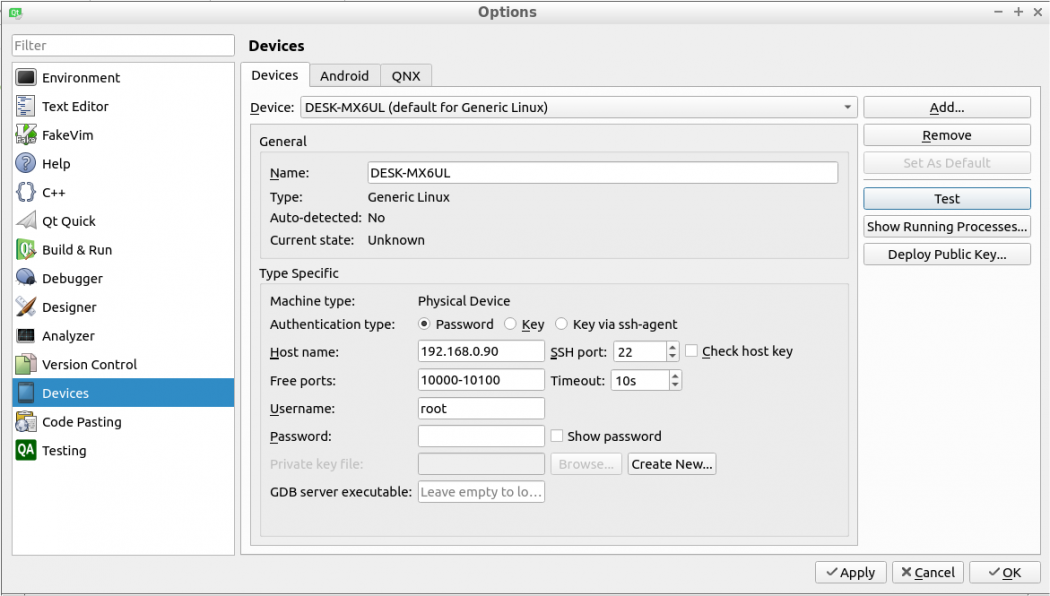
Task: Select the Key authentication radio button
Action: [x=510, y=324]
